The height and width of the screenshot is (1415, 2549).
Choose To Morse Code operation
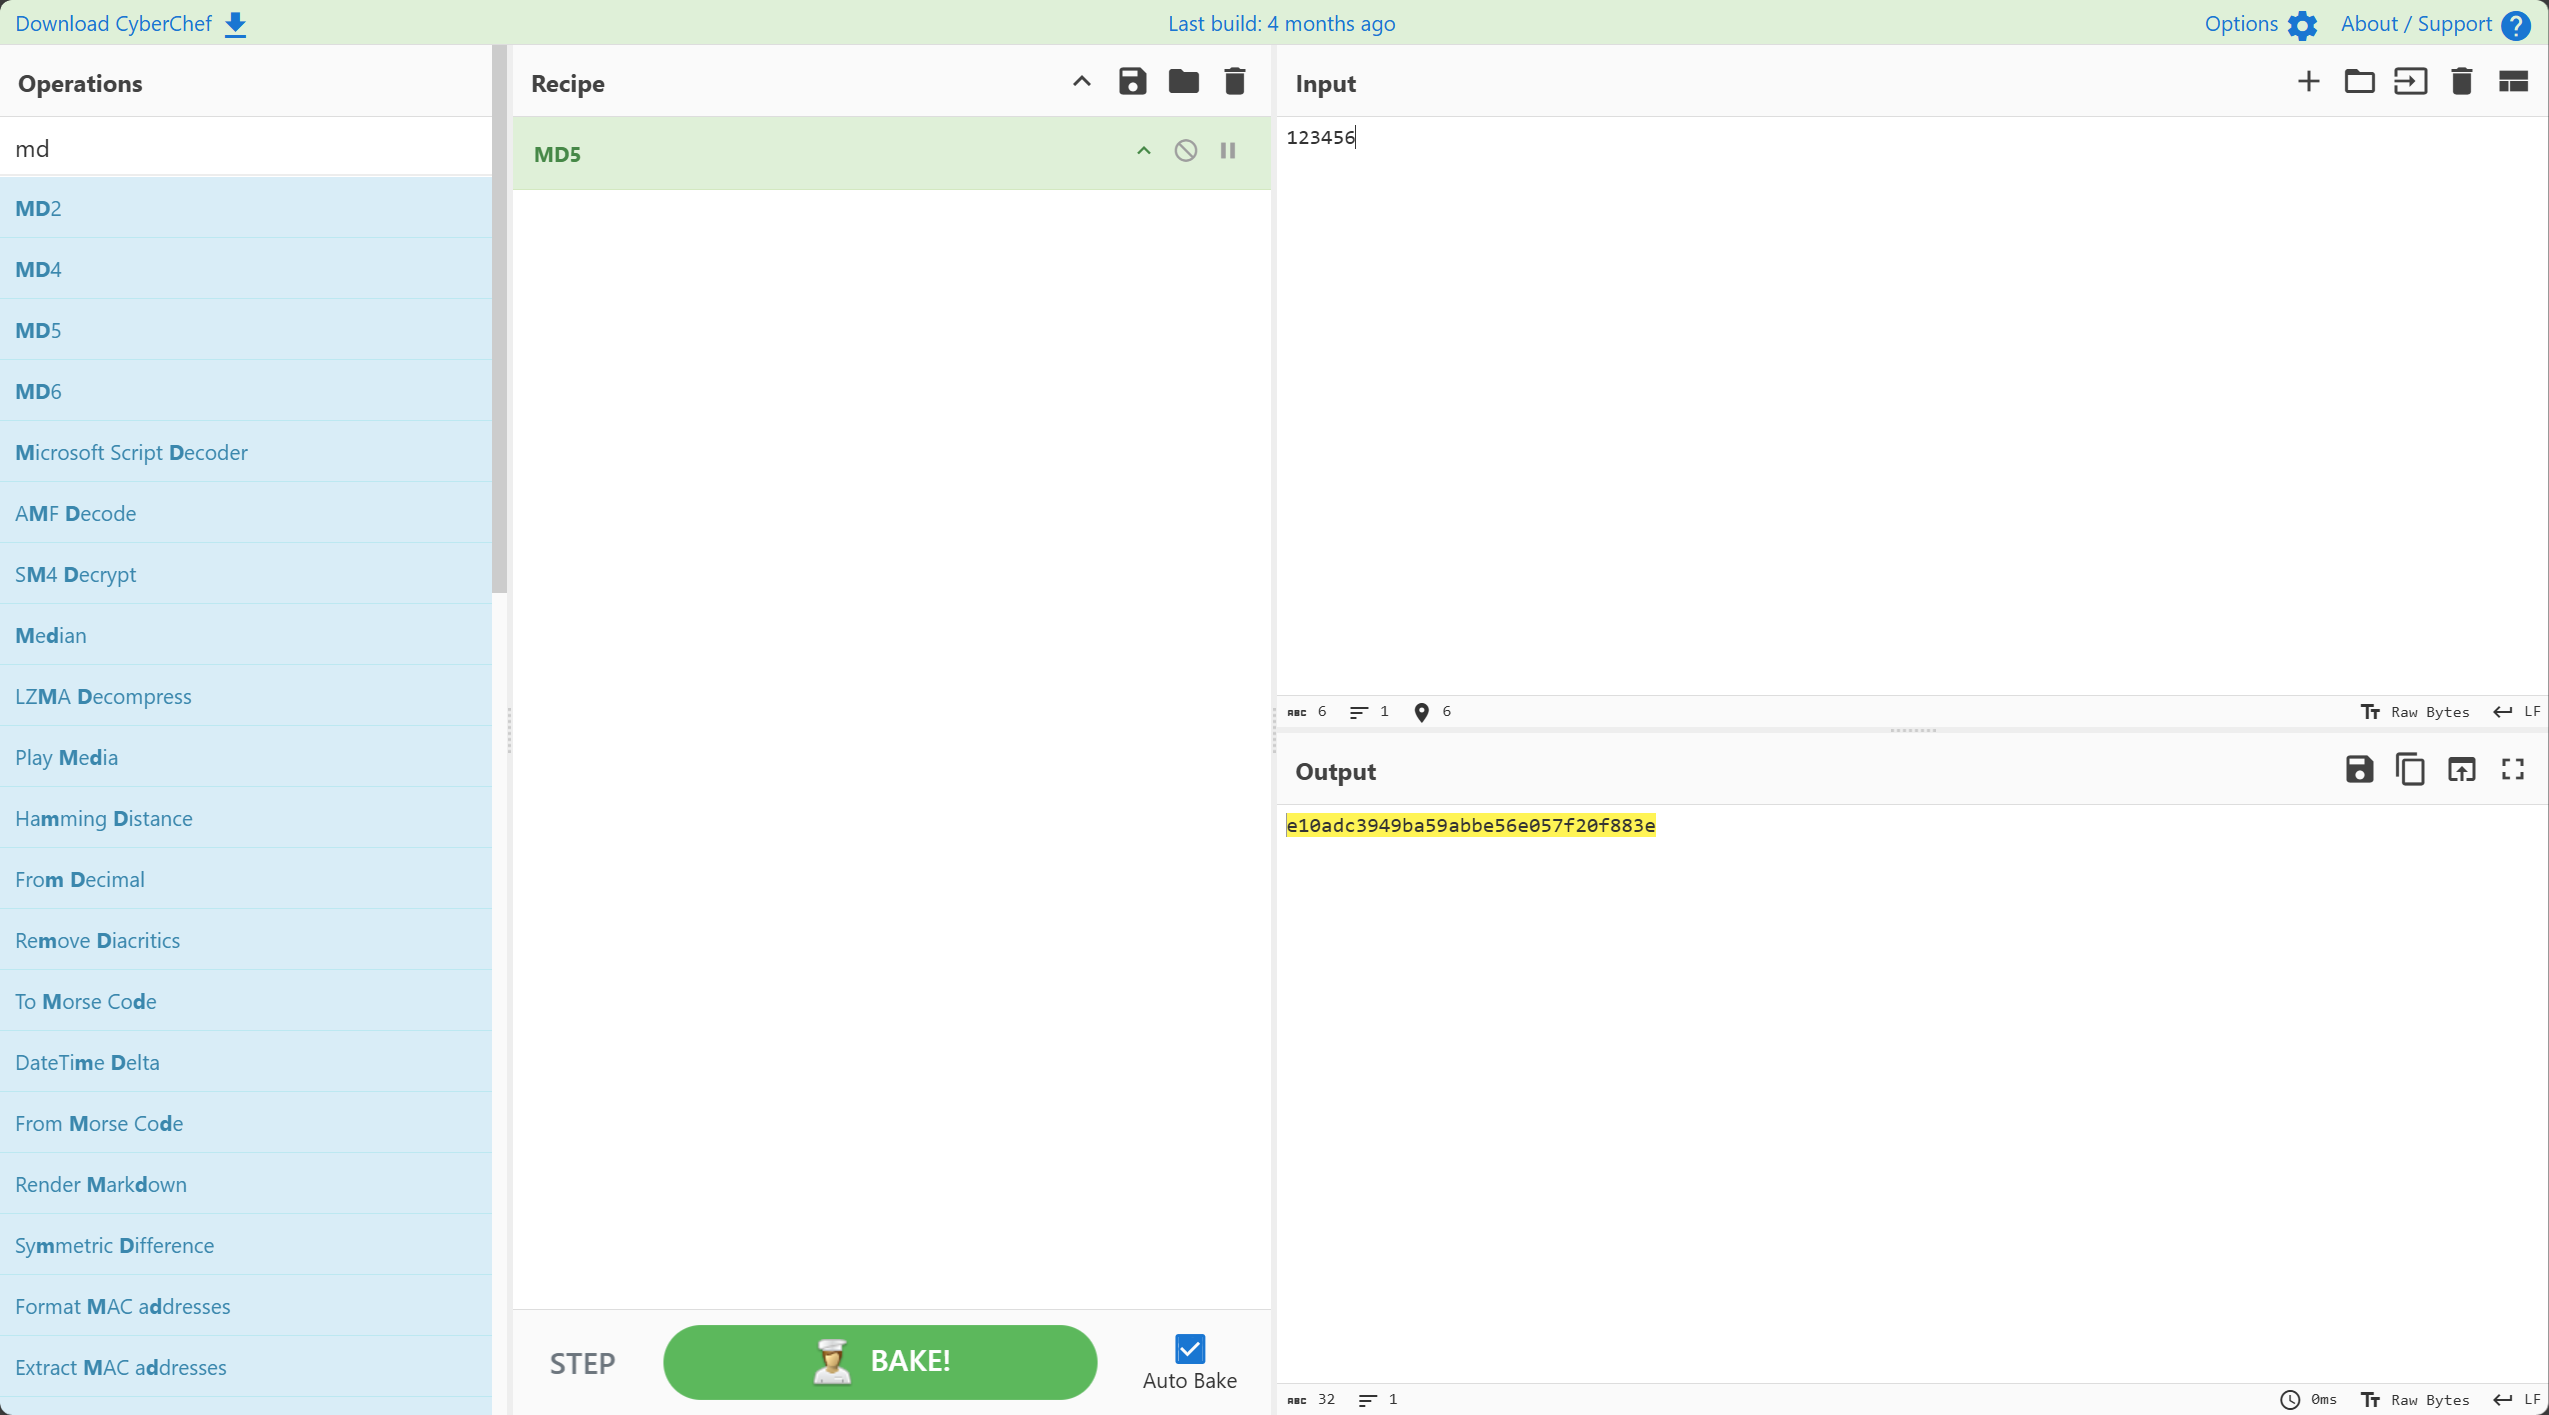pos(246,1001)
